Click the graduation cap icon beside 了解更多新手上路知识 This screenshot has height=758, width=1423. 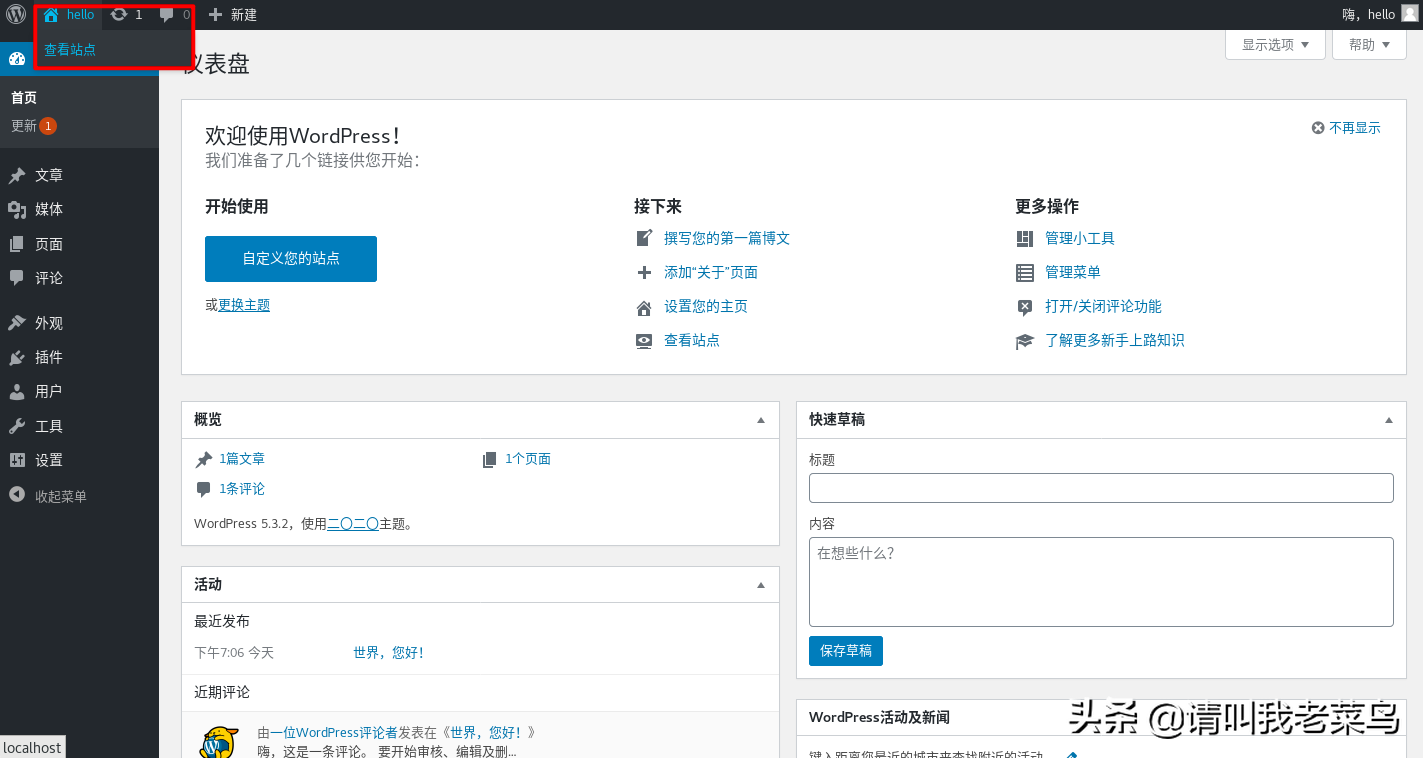pos(1025,341)
